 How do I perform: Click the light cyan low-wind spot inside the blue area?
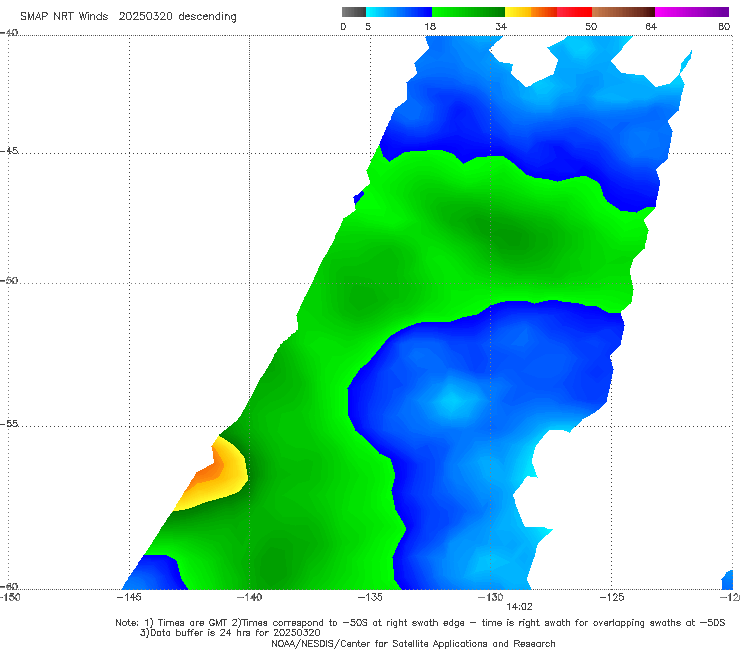pos(451,400)
